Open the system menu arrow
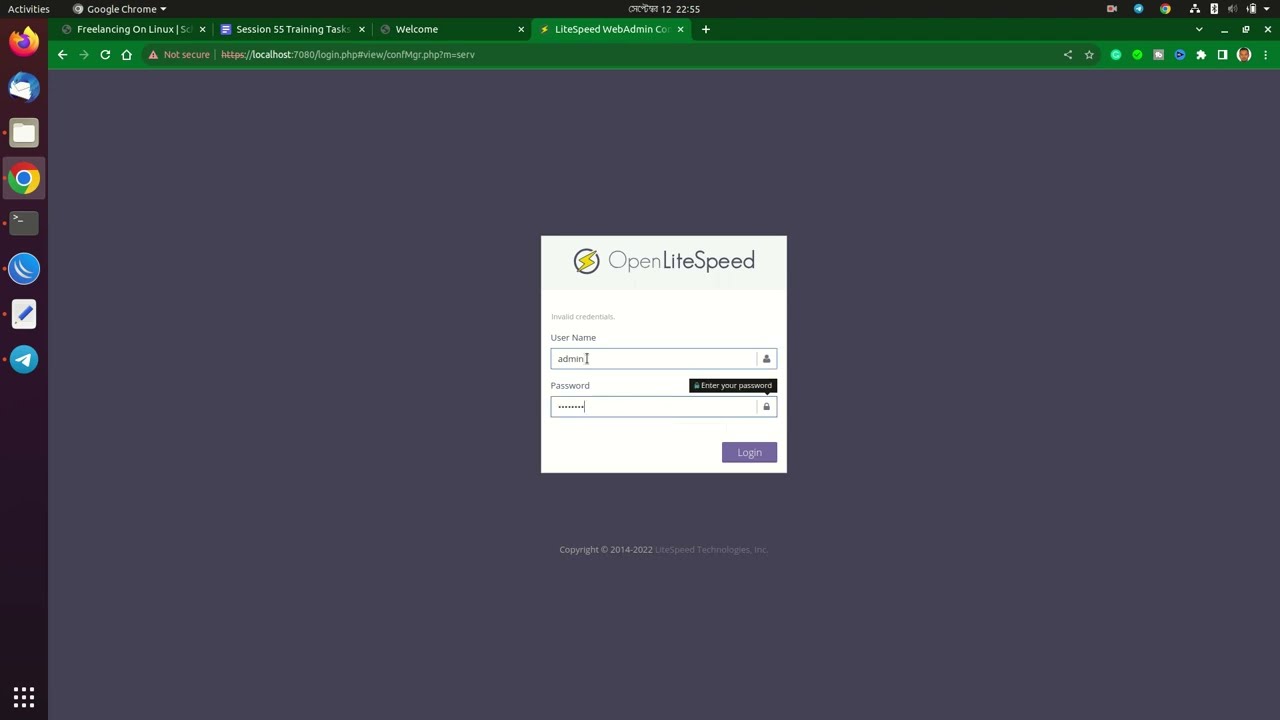 point(1267,9)
